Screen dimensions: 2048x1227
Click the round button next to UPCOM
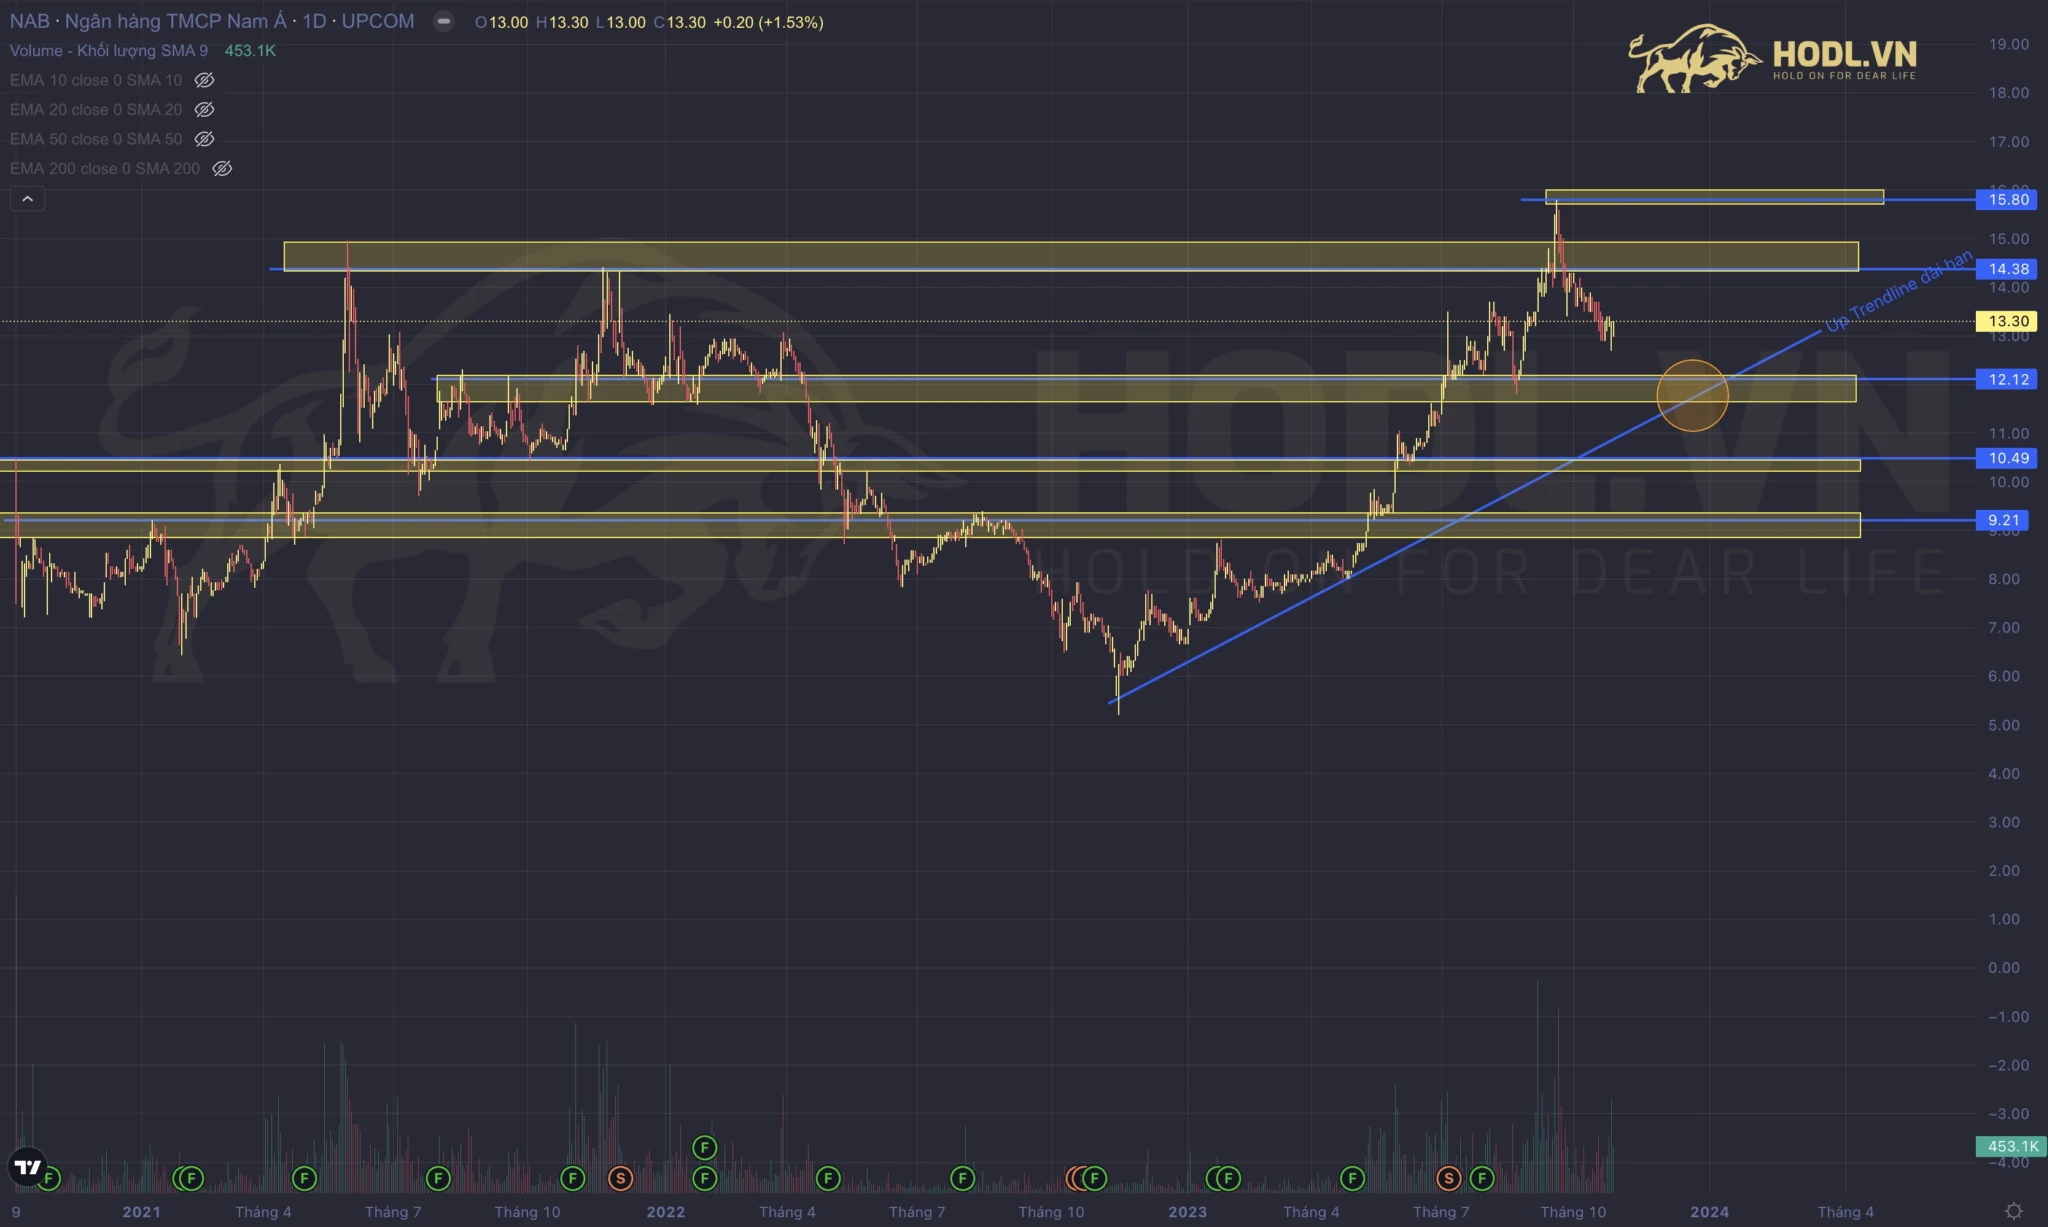click(443, 22)
